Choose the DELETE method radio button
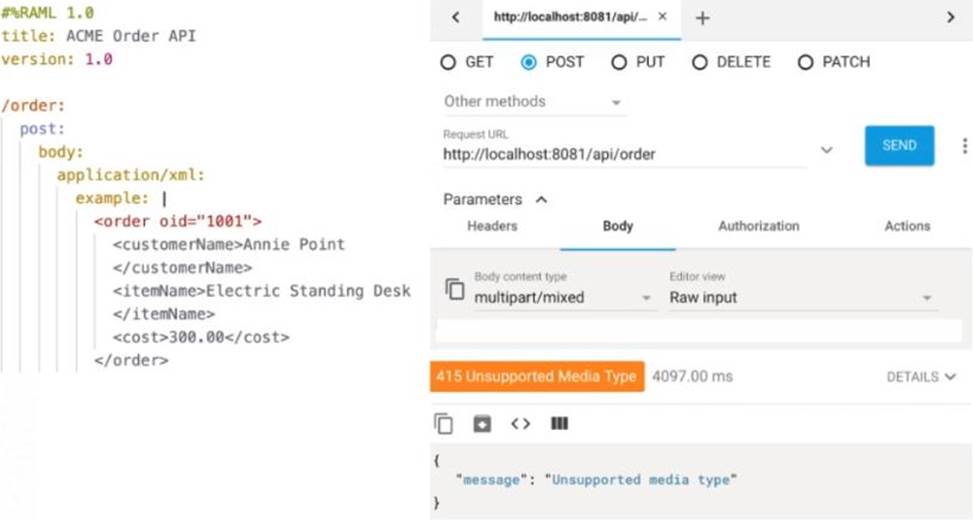The width and height of the screenshot is (973, 520). (x=700, y=62)
